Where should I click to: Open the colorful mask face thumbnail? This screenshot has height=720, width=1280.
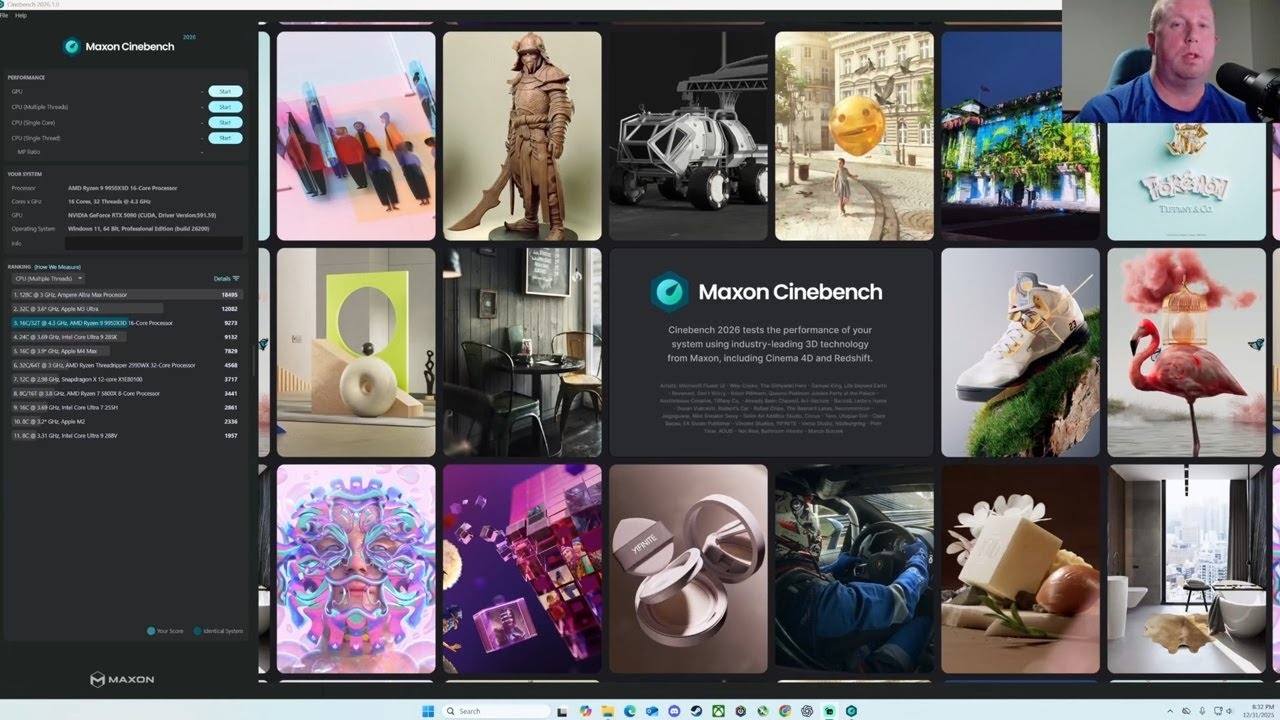pyautogui.click(x=356, y=568)
